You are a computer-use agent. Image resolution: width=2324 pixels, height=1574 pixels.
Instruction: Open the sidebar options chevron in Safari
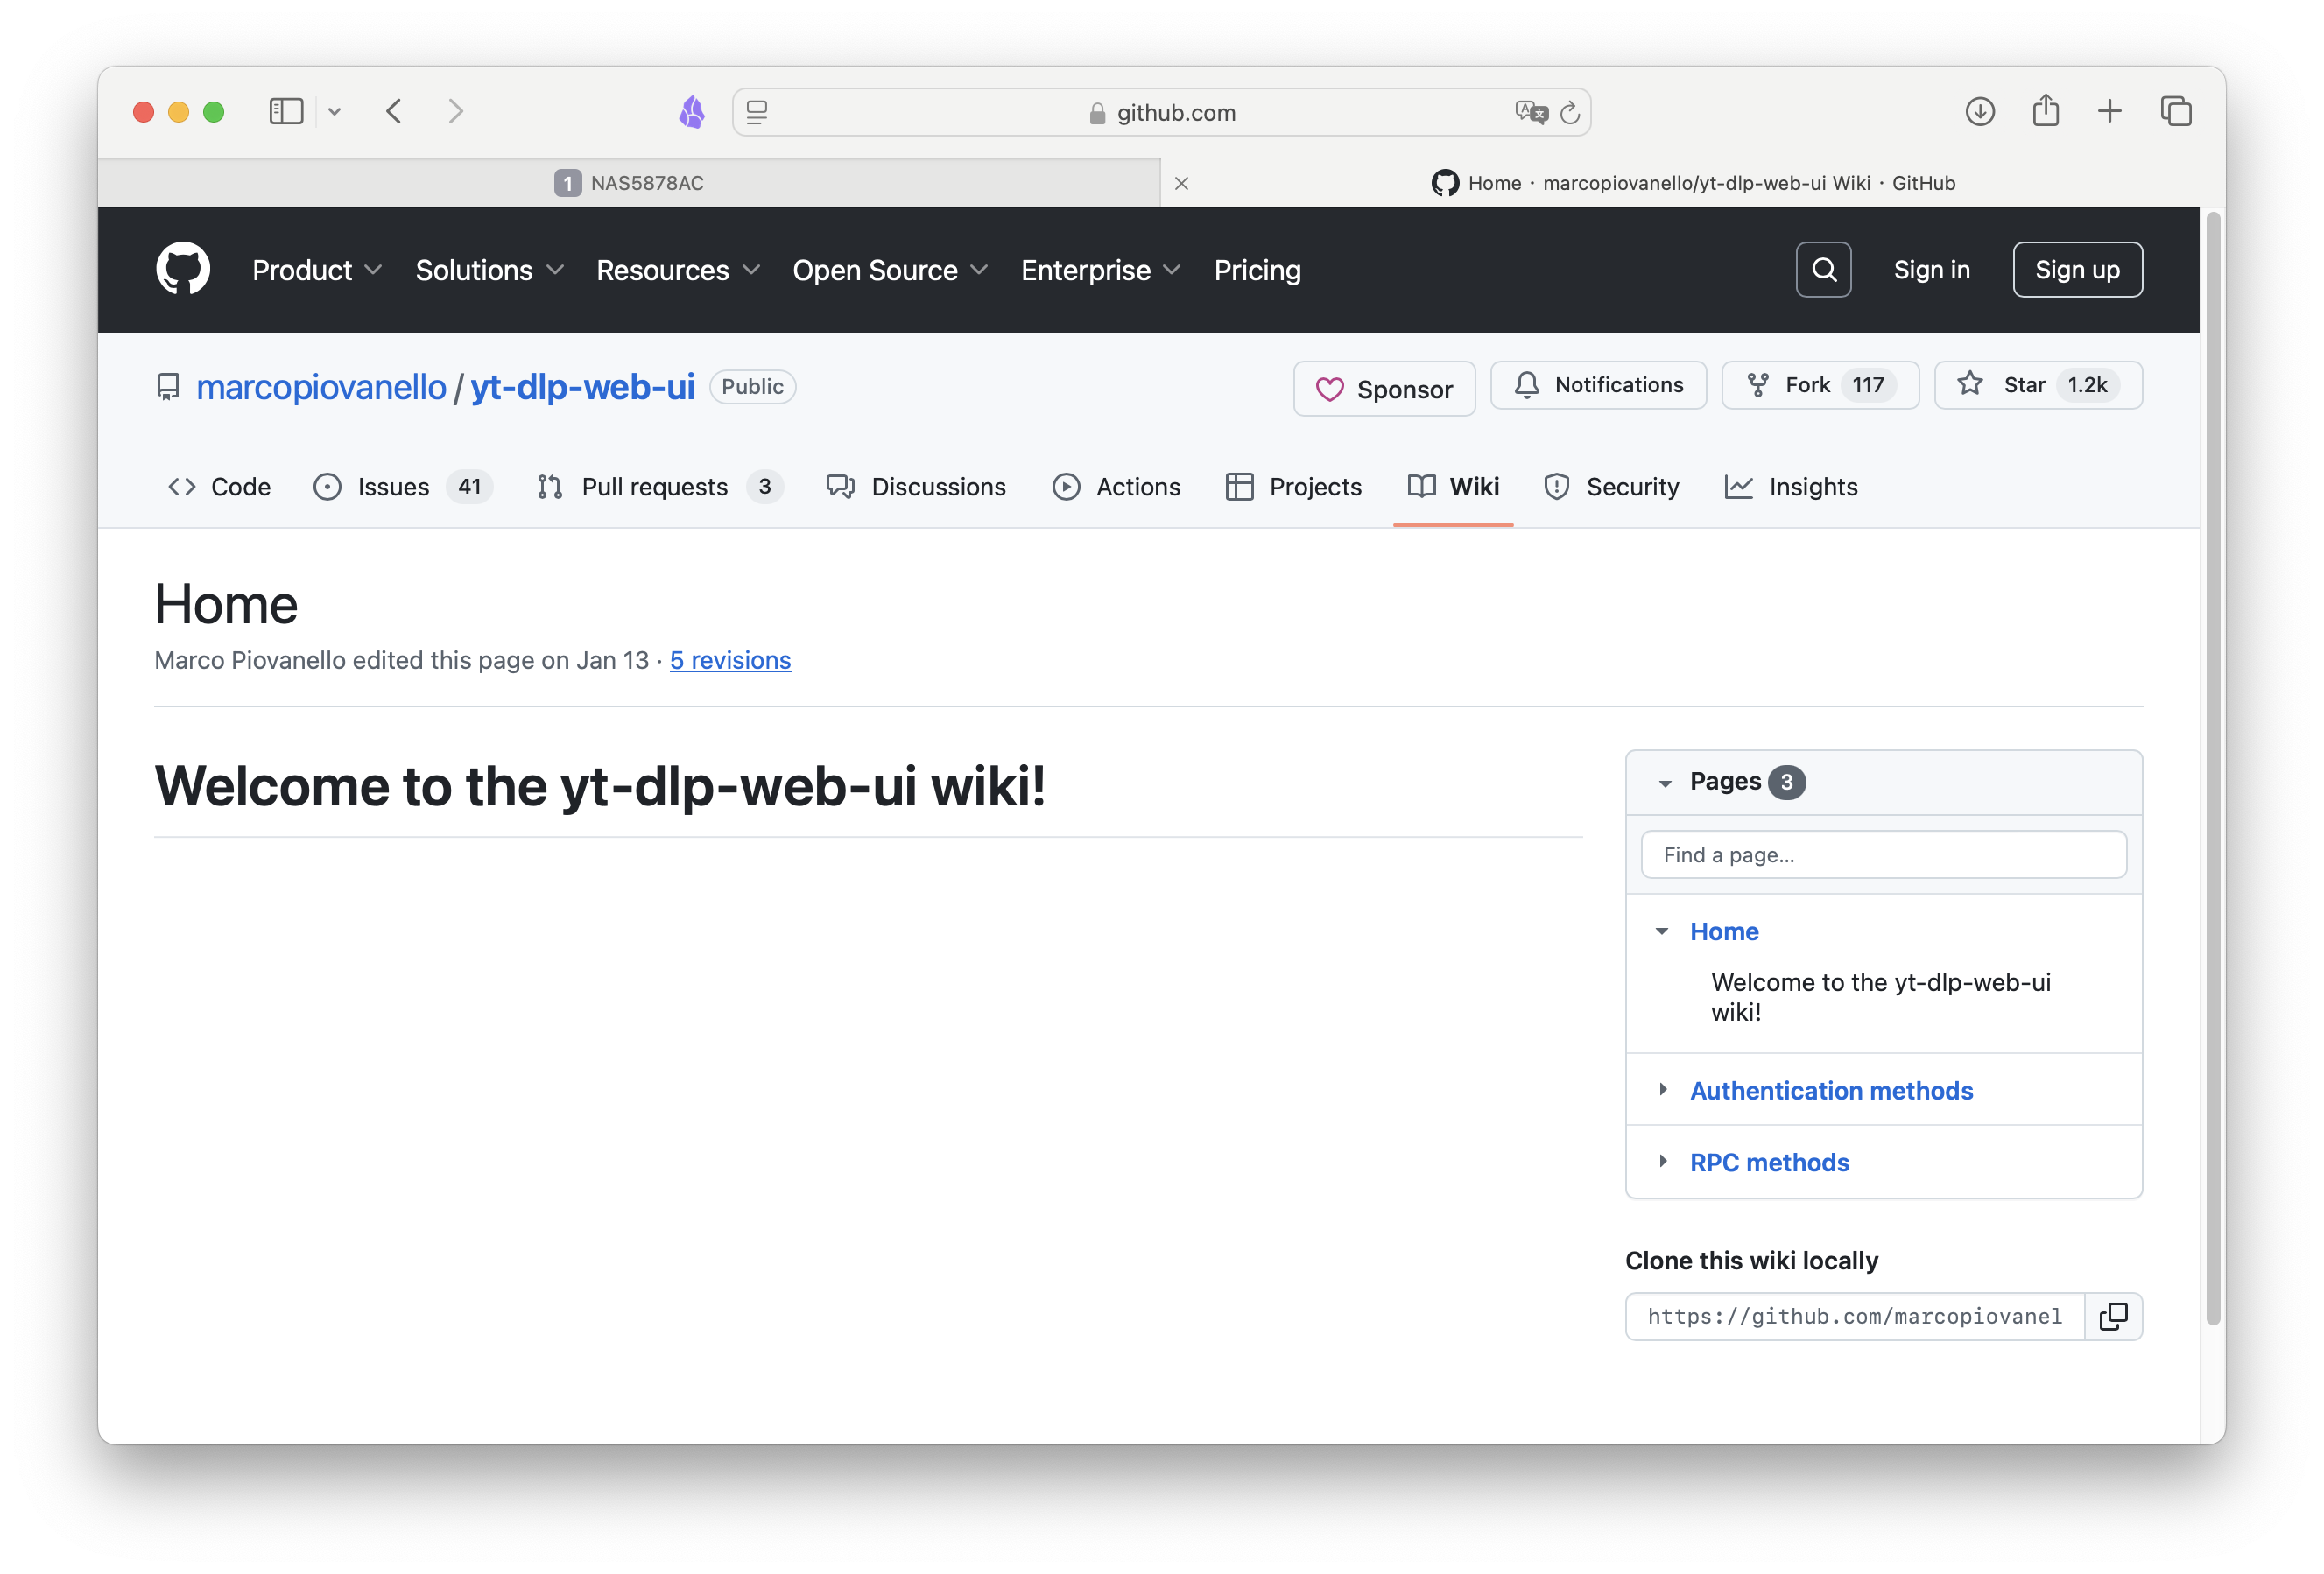coord(334,112)
